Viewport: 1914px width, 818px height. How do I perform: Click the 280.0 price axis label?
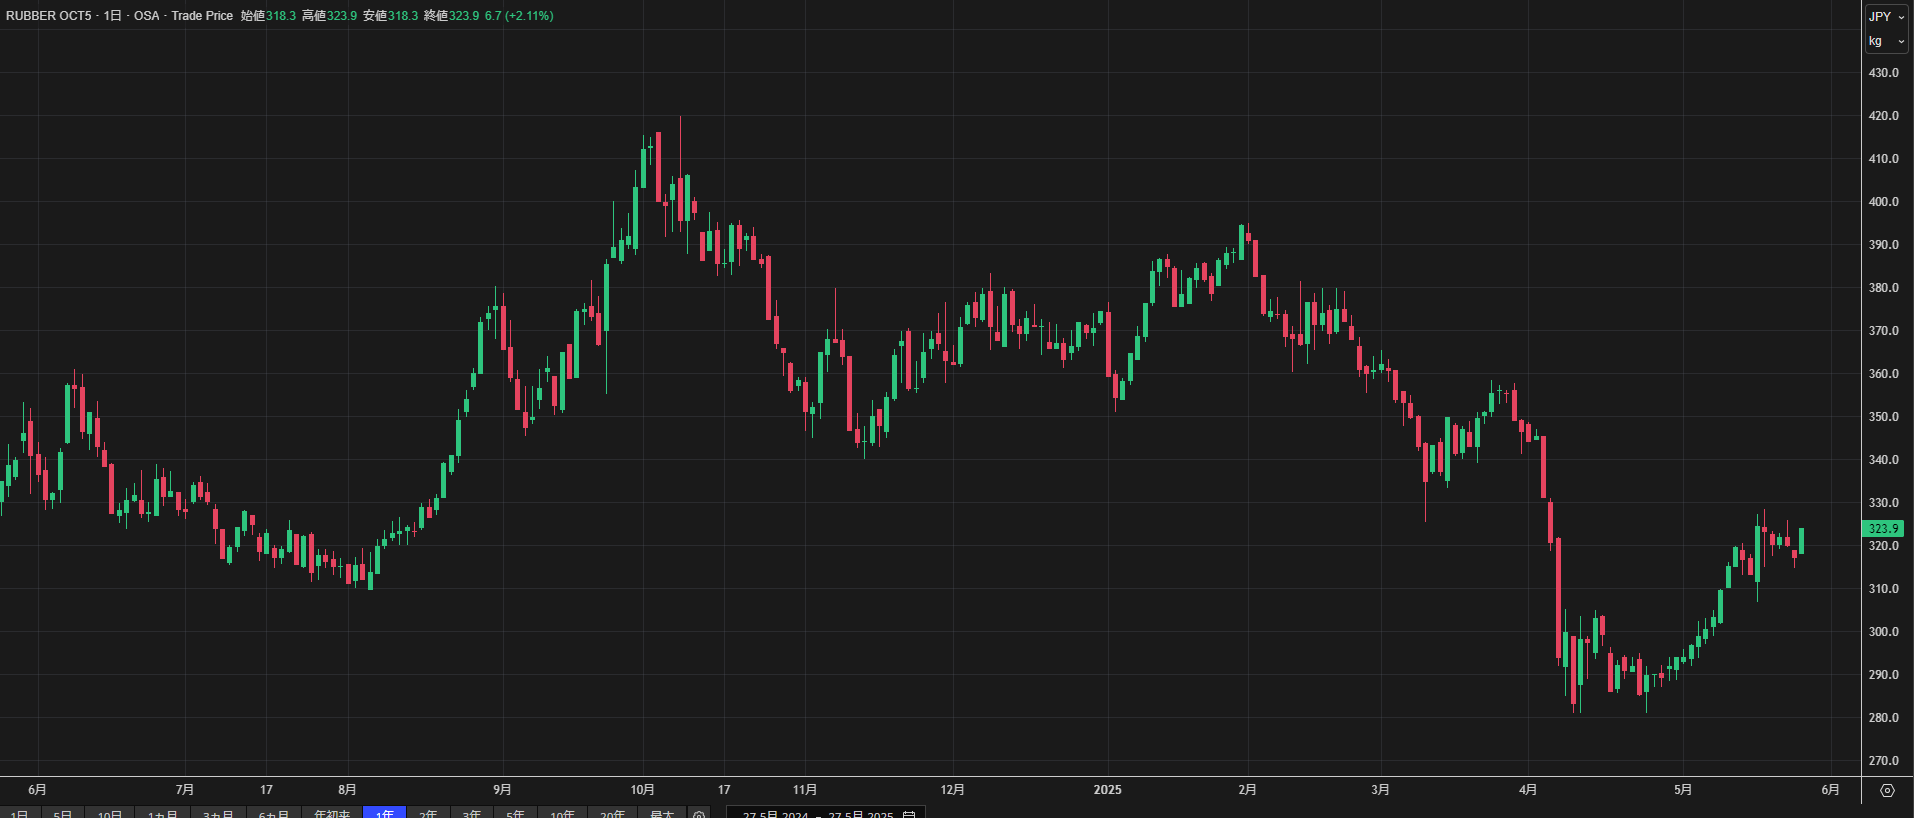(1883, 718)
